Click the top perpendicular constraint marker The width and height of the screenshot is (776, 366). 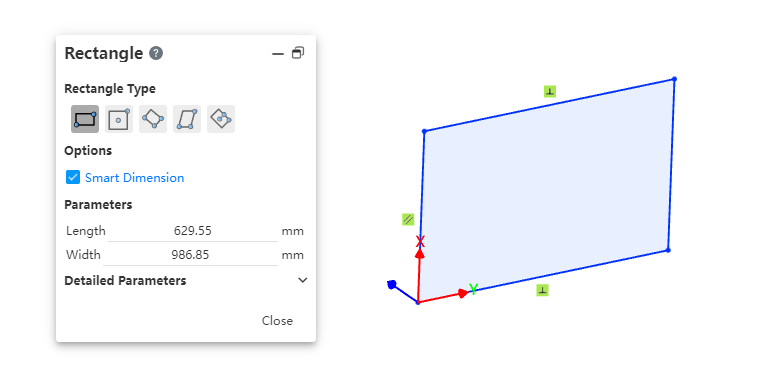[550, 91]
